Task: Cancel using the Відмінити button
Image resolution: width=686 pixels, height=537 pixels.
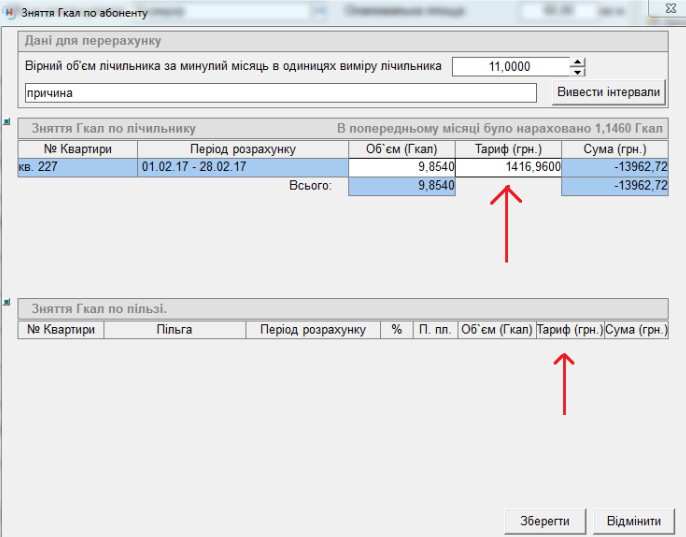Action: pos(633,522)
